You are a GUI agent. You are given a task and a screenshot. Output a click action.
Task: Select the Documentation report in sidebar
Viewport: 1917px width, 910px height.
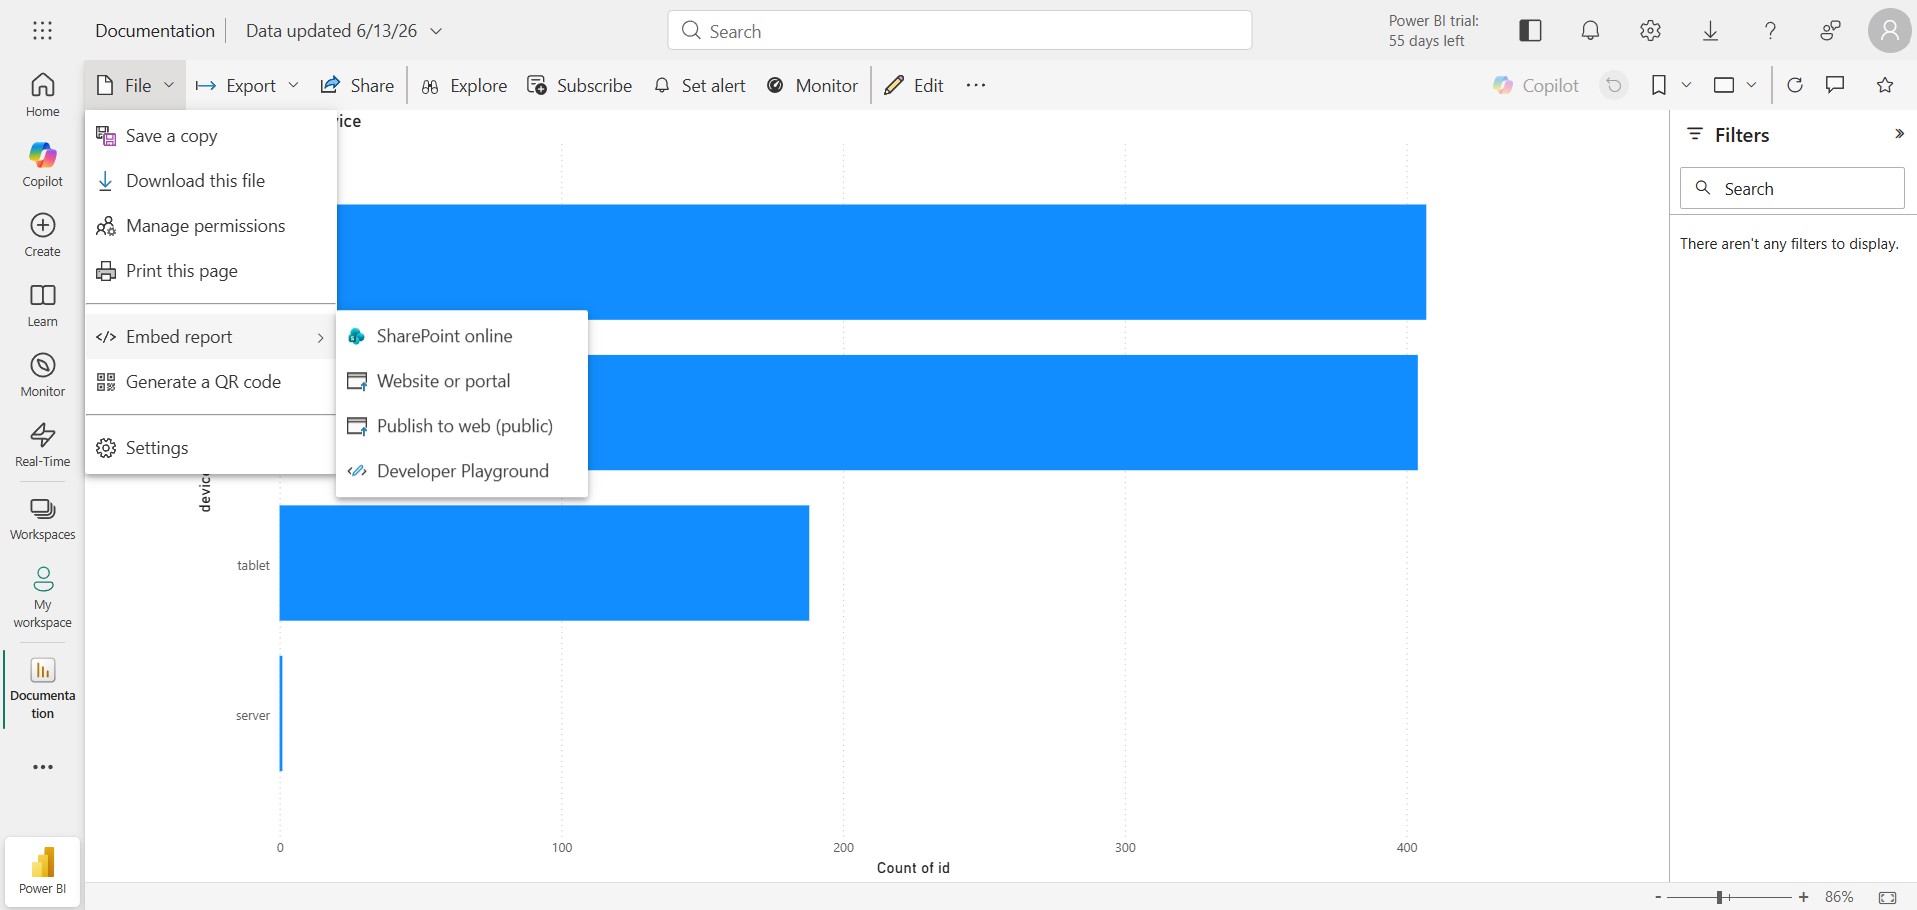pyautogui.click(x=42, y=689)
